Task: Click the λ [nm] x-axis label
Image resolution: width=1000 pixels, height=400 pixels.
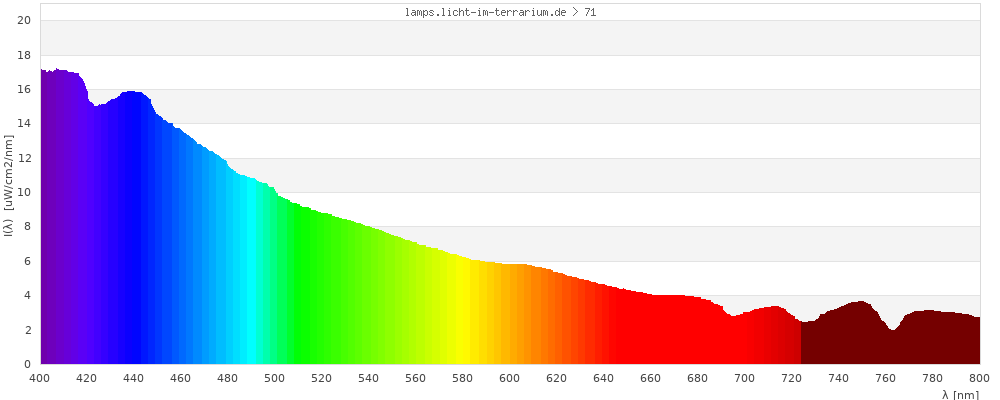Action: (960, 395)
